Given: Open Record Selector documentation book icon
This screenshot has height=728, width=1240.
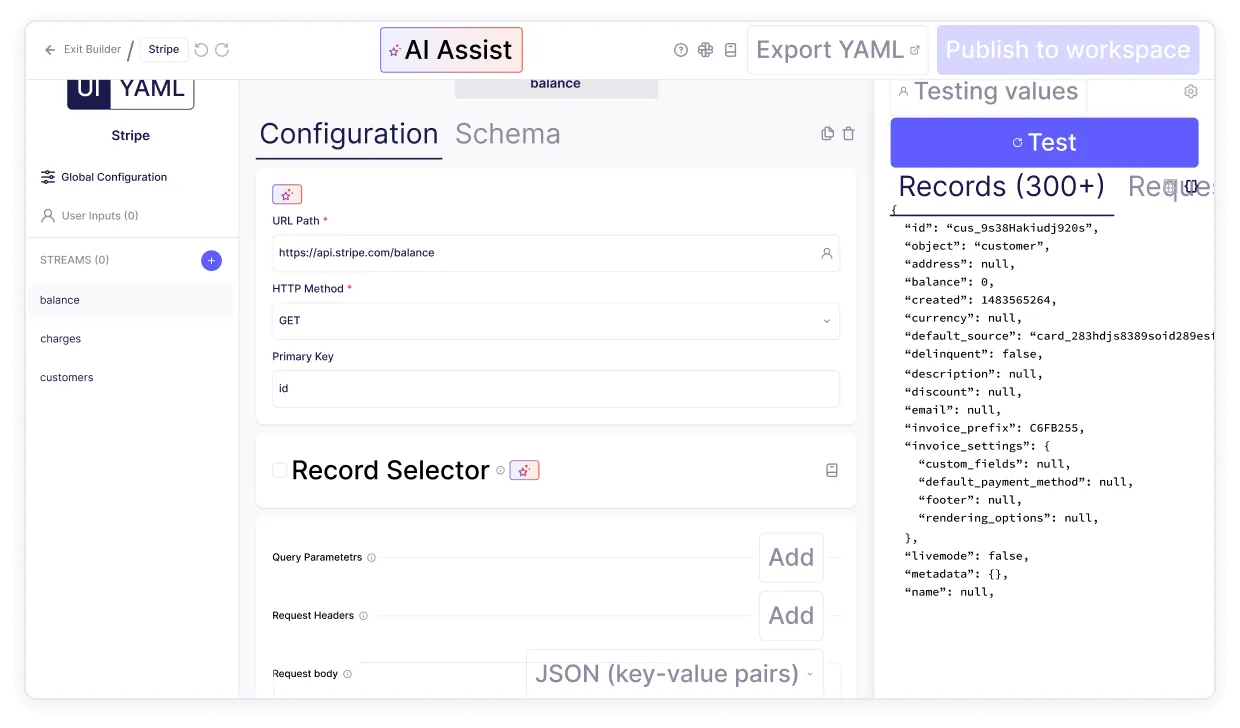Looking at the screenshot, I should pos(832,470).
